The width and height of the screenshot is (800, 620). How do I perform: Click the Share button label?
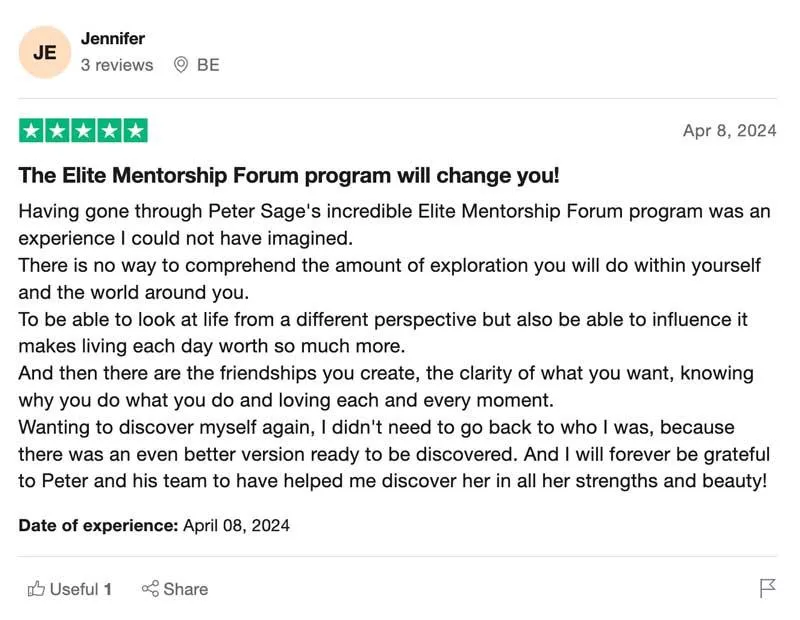coord(186,589)
